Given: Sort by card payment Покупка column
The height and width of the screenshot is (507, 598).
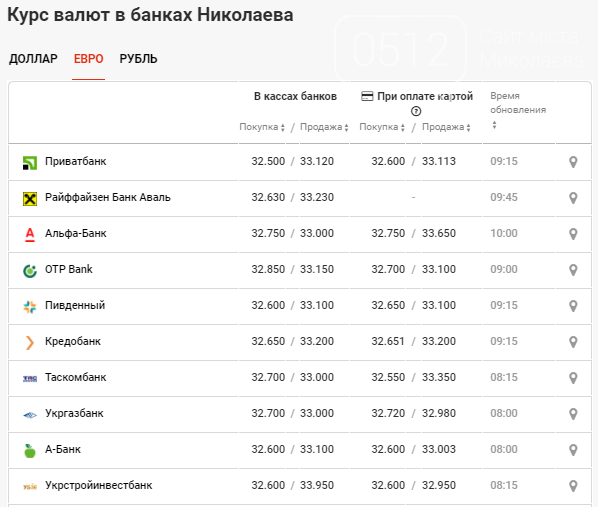Looking at the screenshot, I should pyautogui.click(x=382, y=127).
